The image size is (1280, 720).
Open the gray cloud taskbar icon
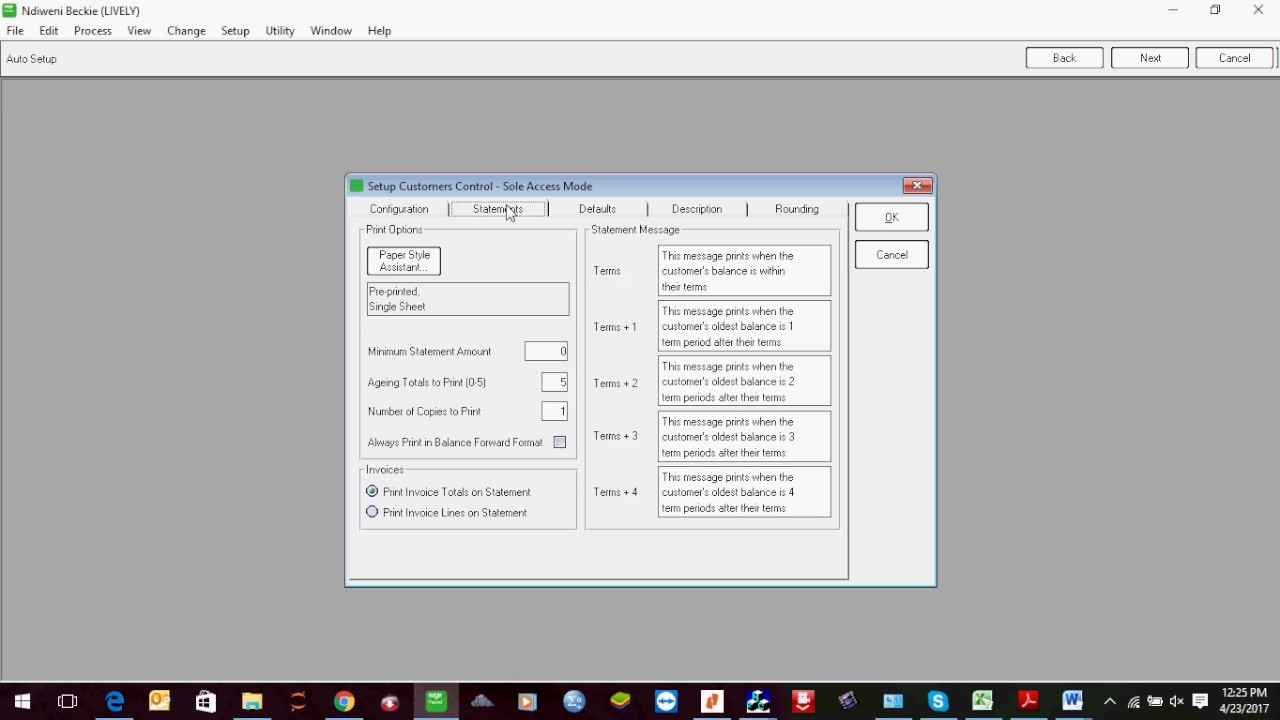click(482, 702)
